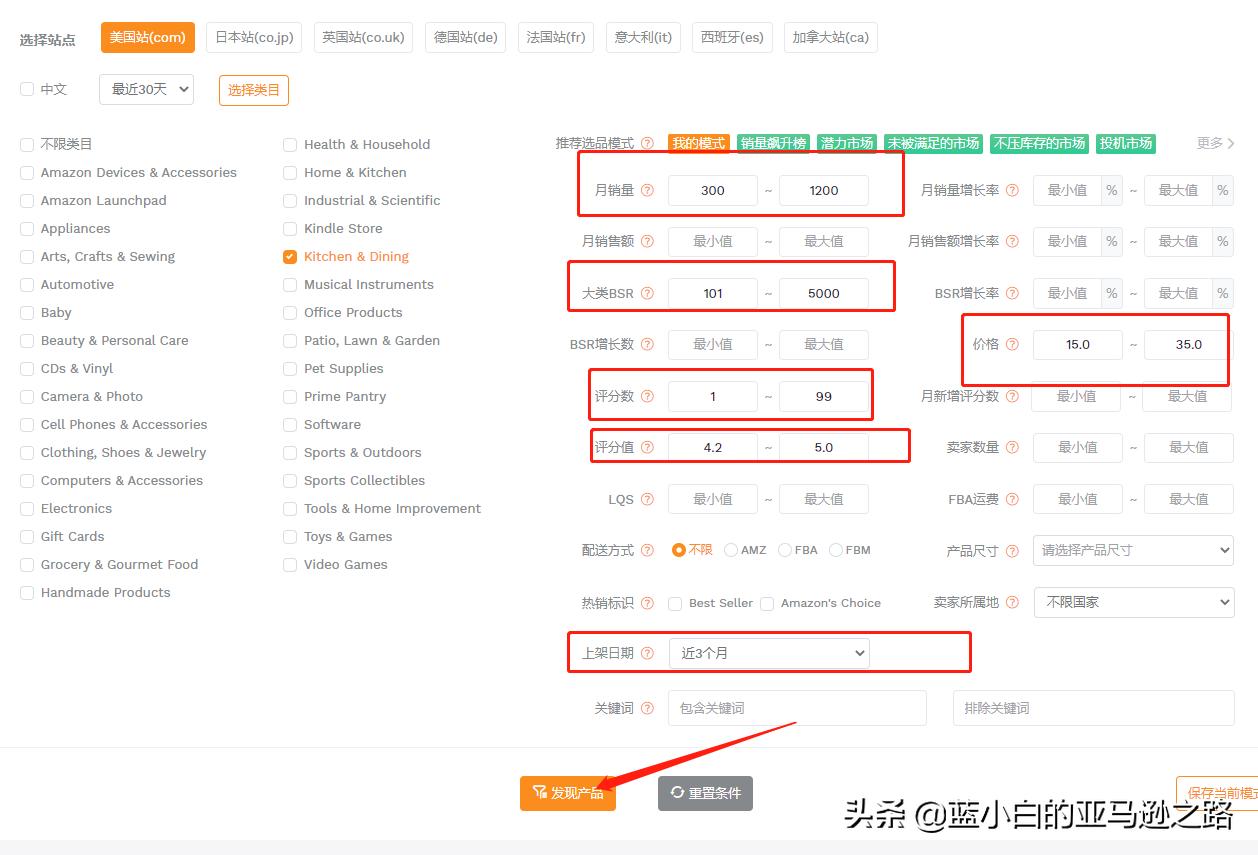Viewport: 1258px width, 855px height.
Task: Click the help icon beside 评分值
Action: tap(648, 447)
